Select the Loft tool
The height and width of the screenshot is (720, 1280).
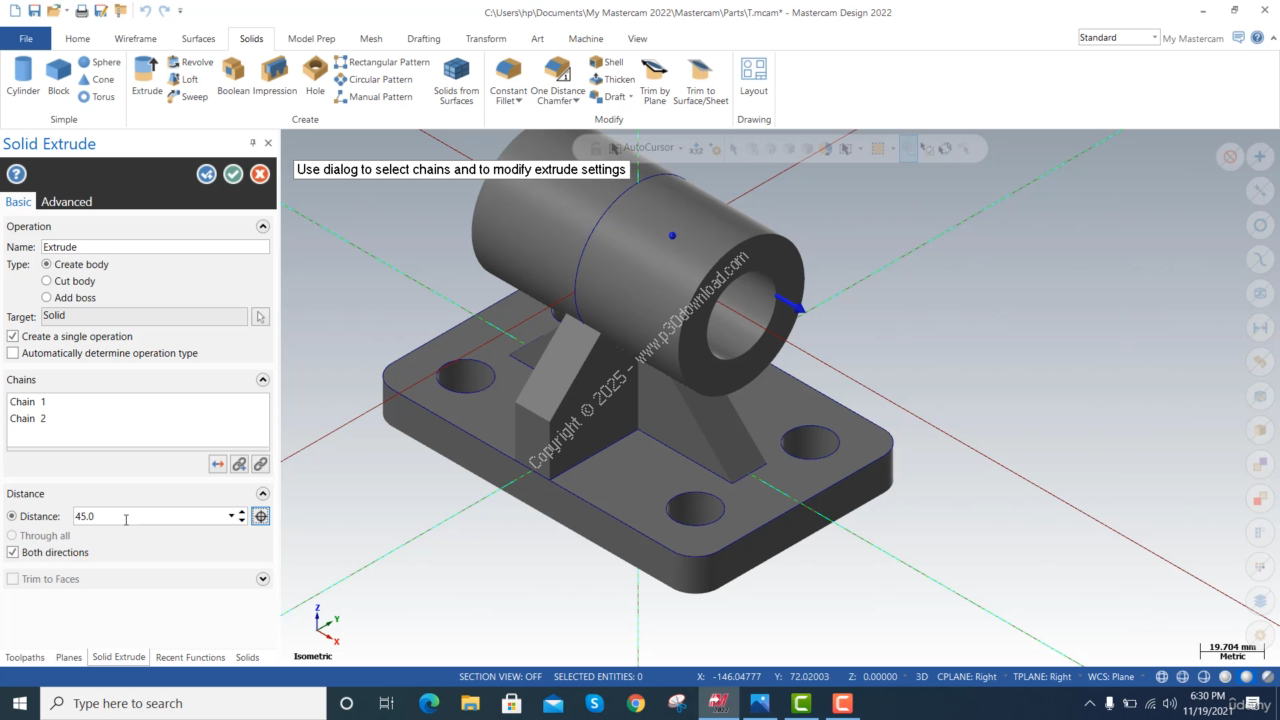coord(183,80)
